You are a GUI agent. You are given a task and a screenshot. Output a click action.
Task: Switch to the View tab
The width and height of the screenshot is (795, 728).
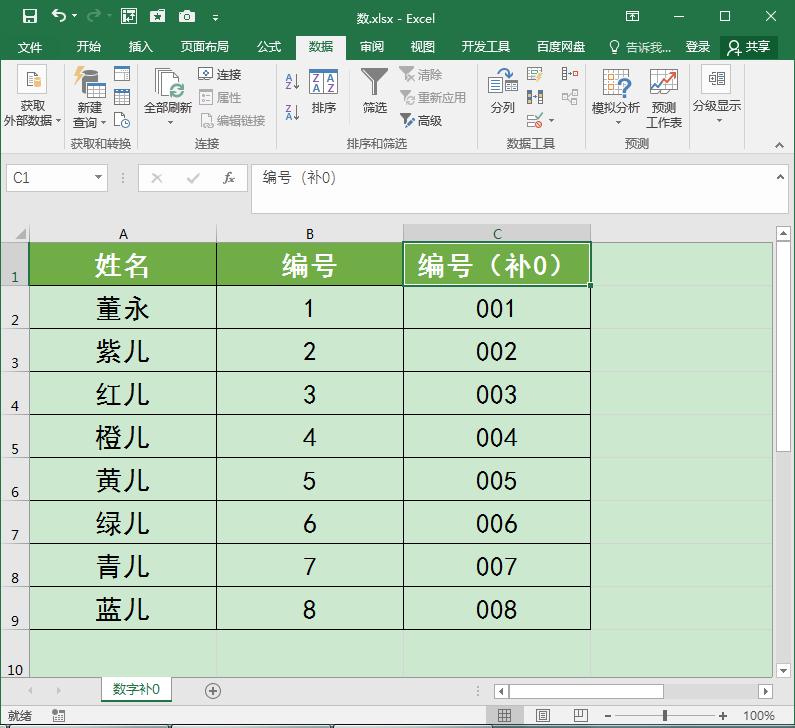pyautogui.click(x=423, y=47)
